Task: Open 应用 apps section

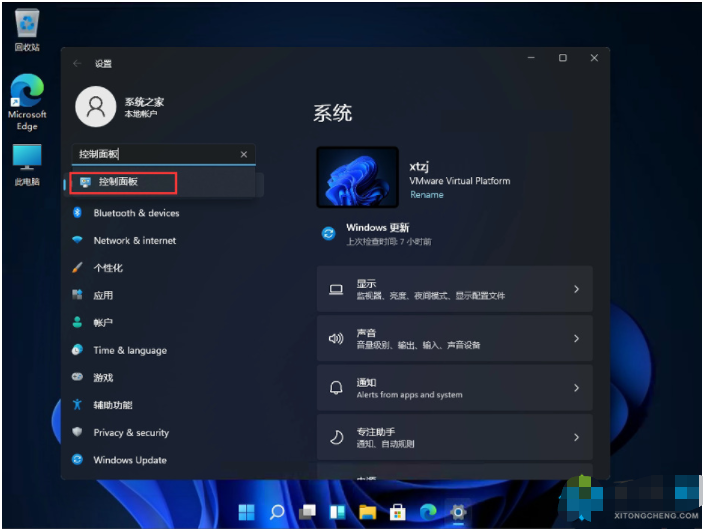Action: [103, 296]
